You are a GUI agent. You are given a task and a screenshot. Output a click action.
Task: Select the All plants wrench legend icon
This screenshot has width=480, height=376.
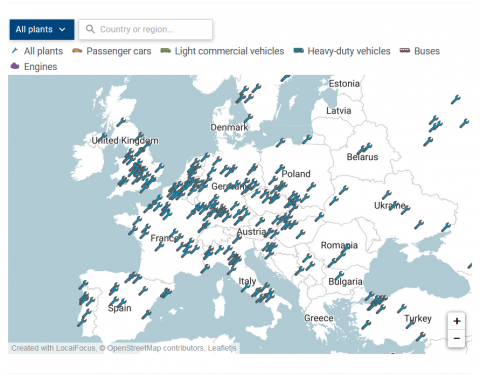click(x=15, y=51)
